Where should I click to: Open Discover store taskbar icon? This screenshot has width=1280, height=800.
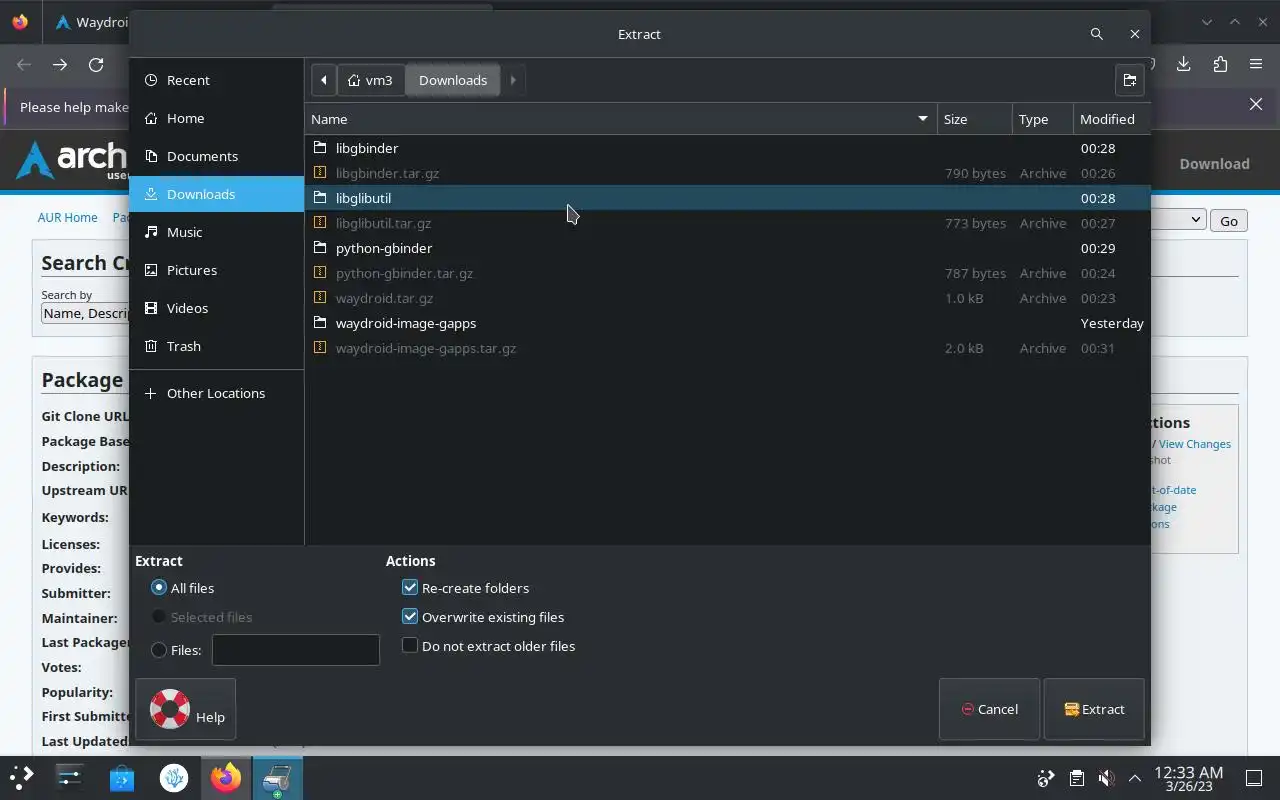click(x=122, y=777)
